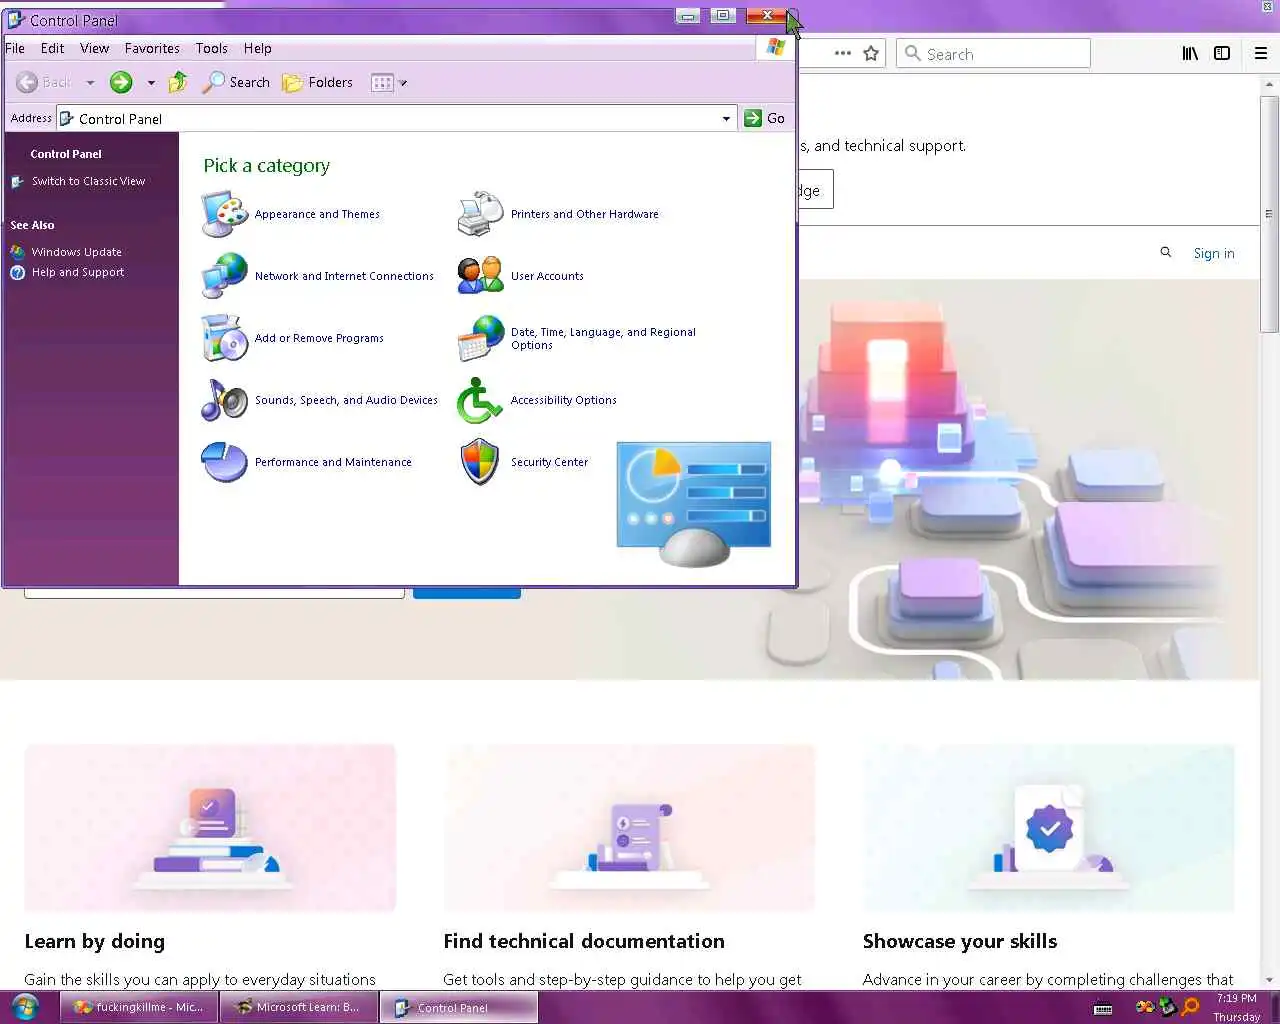The height and width of the screenshot is (1024, 1280).
Task: Click the magnifier icon in system tray
Action: (1191, 1007)
